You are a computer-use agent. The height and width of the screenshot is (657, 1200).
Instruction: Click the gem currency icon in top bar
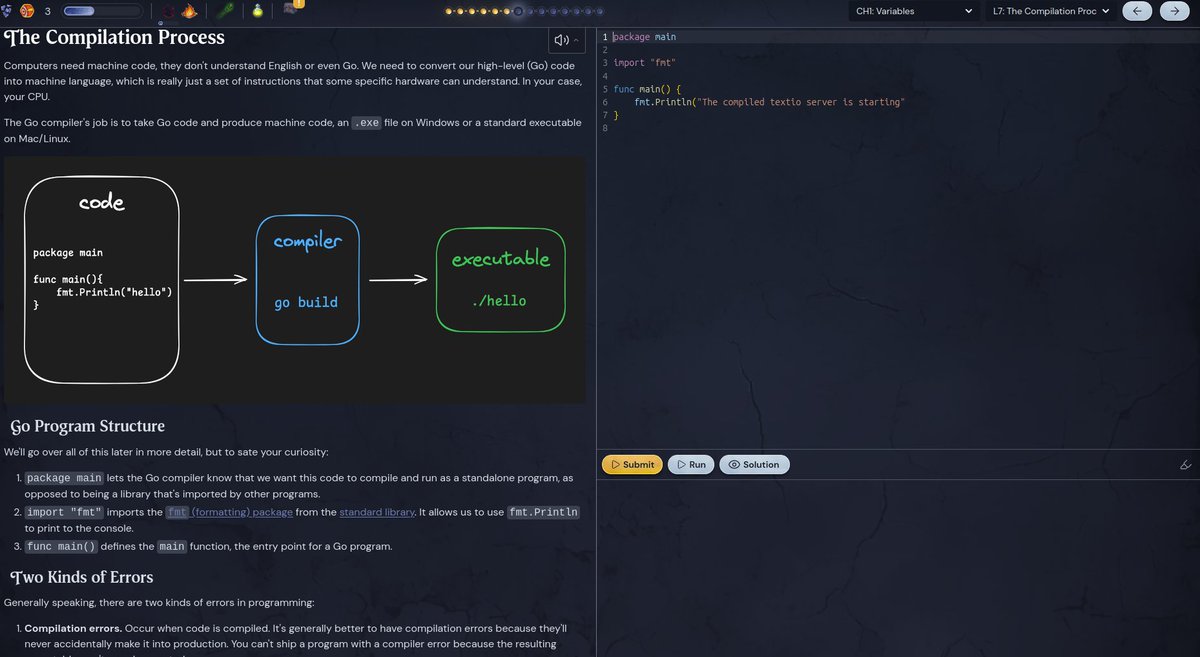7,11
